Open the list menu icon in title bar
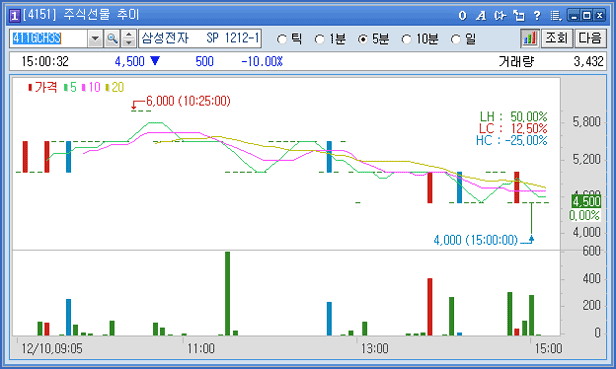 pos(556,16)
